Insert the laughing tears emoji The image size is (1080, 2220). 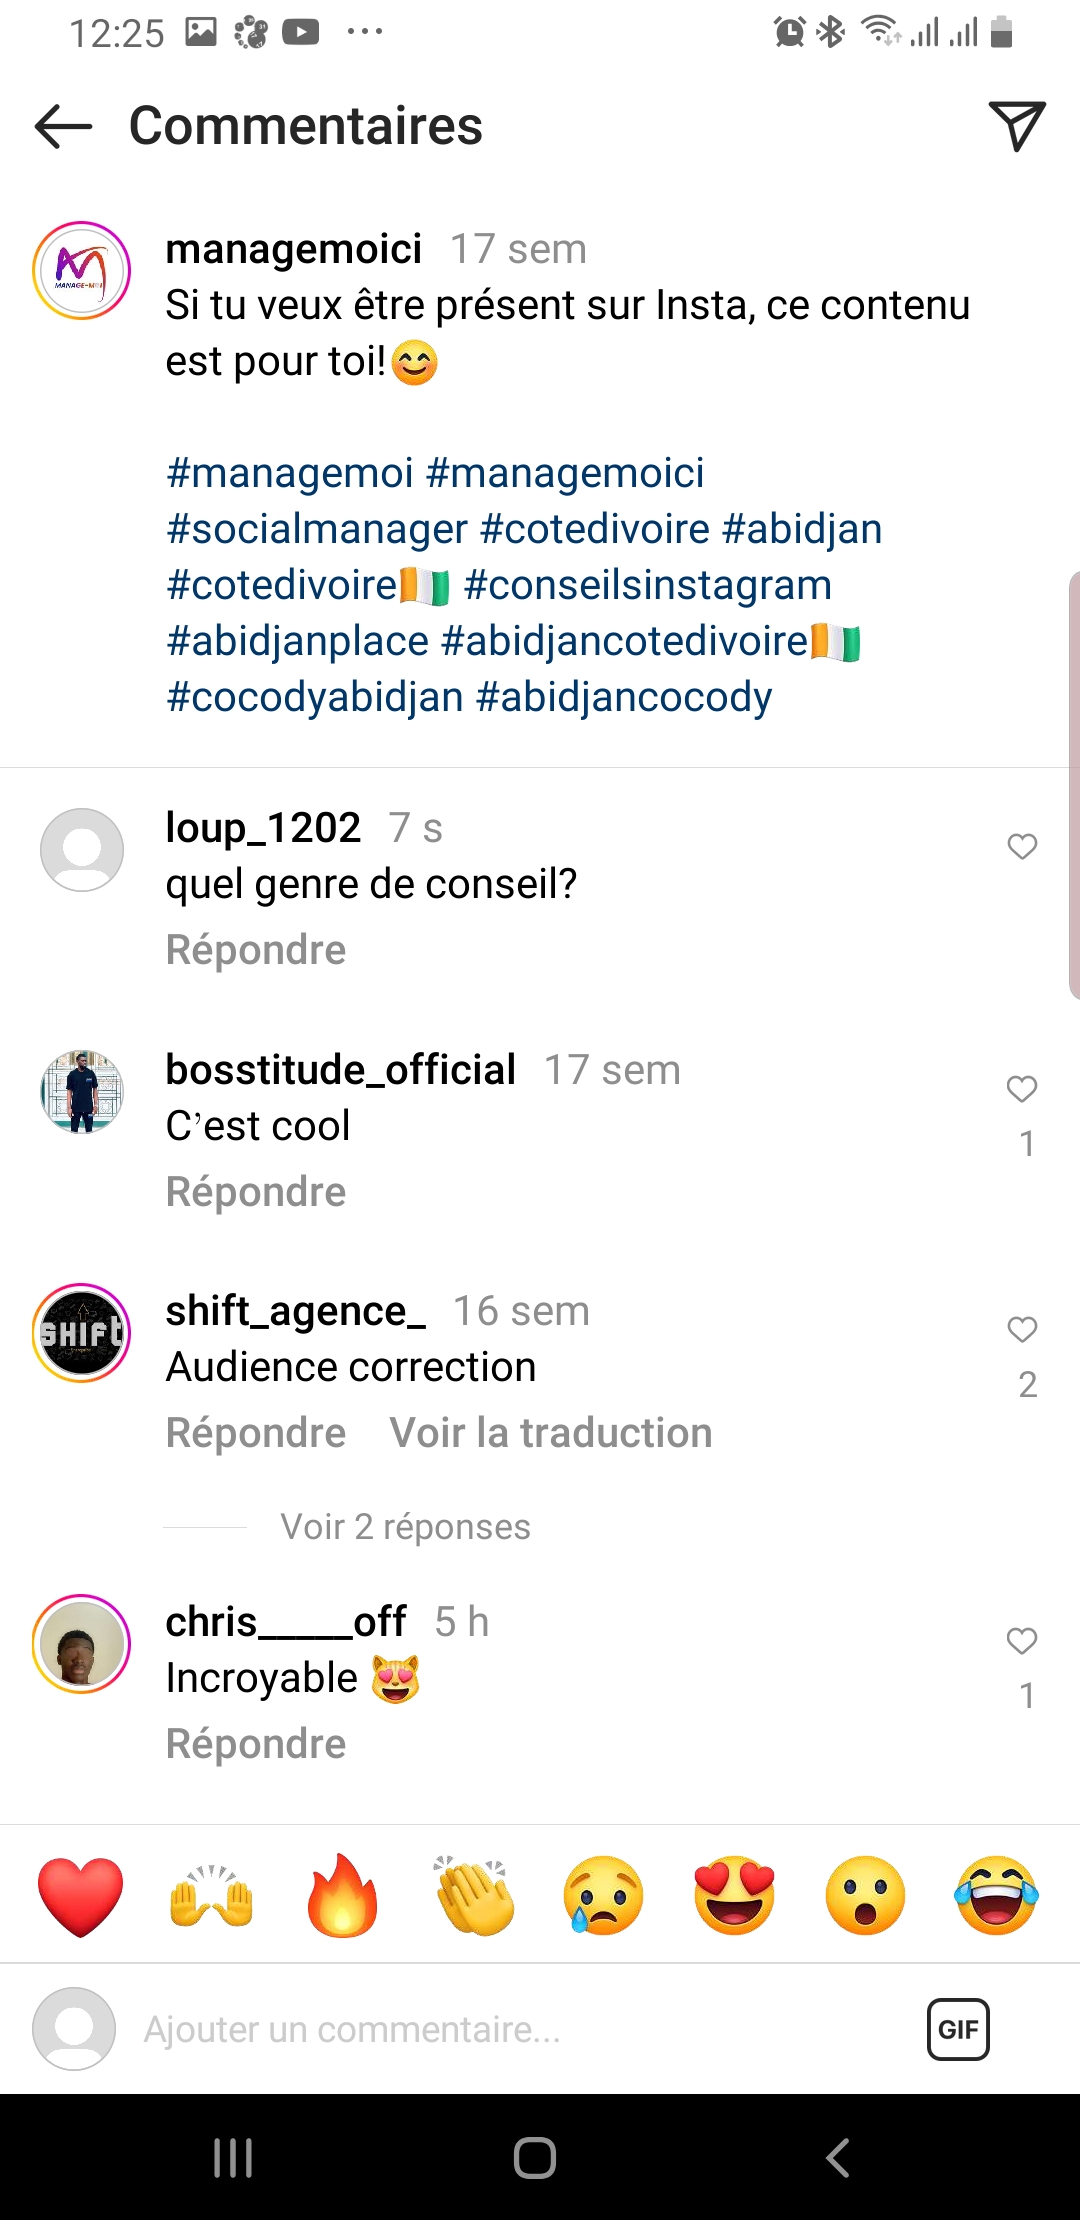pos(996,1896)
